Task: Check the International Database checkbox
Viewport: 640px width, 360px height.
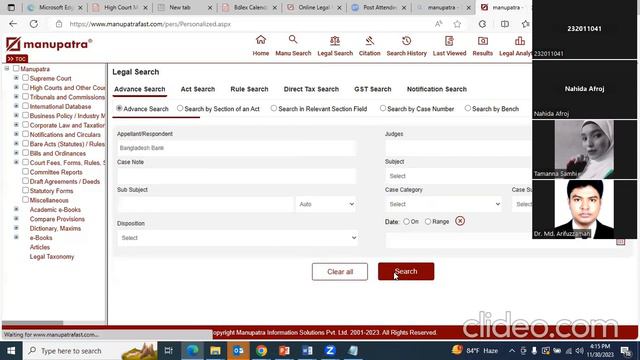Action: 25,106
